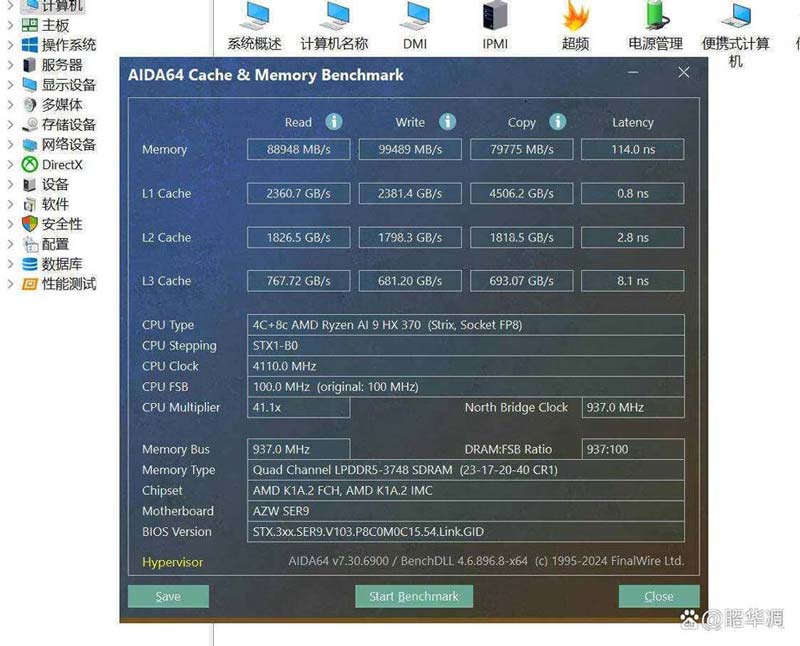Click the 设备 devices icon in the tree
Screen dimensions: 800x646
point(30,184)
